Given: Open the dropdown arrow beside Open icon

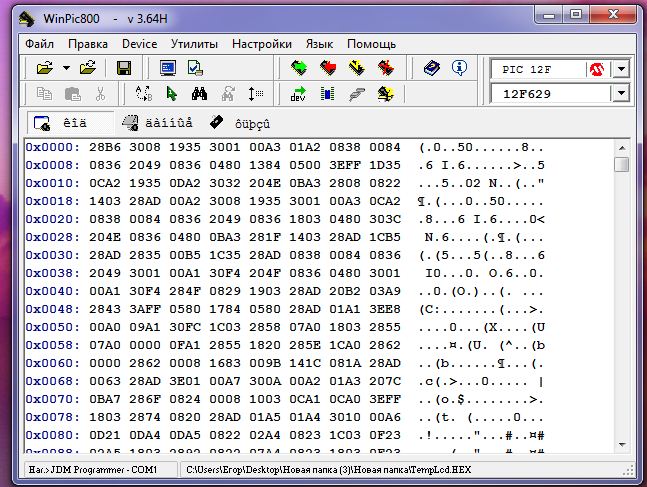Looking at the screenshot, I should coord(66,68).
